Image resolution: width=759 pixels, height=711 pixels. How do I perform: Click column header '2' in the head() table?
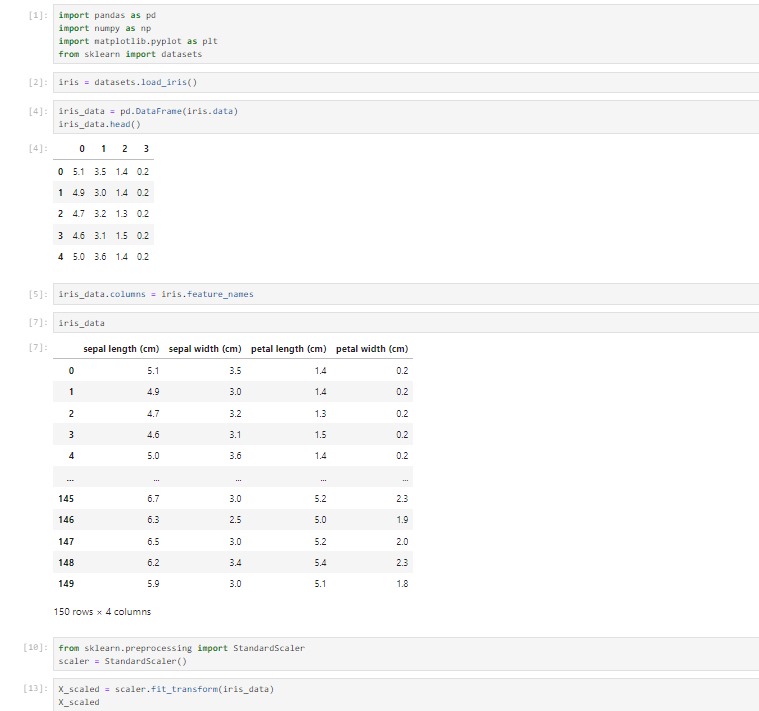124,149
